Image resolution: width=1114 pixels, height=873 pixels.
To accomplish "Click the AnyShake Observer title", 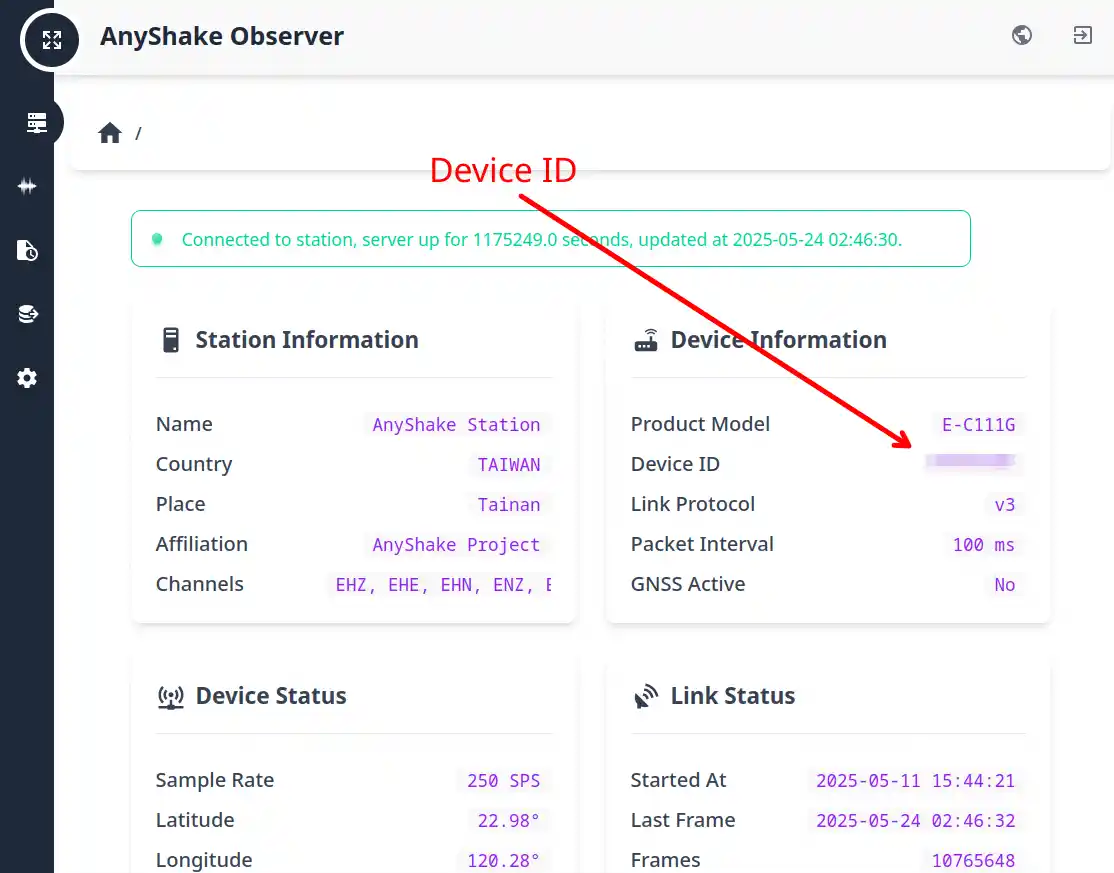I will click(222, 36).
